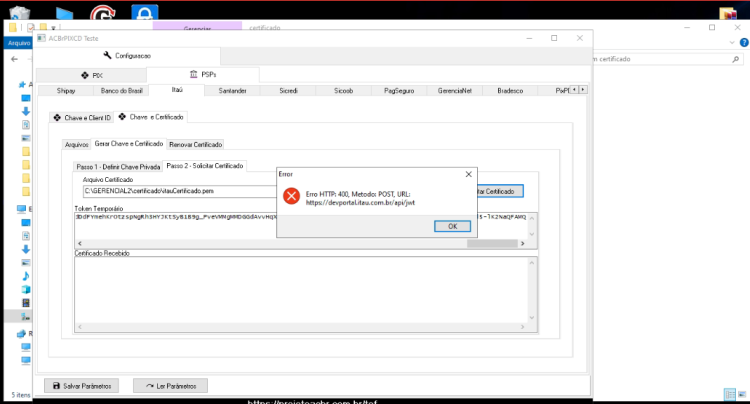The width and height of the screenshot is (750, 404).
Task: Select Passo 2 - Solicitar Certificado tab
Action: point(205,166)
